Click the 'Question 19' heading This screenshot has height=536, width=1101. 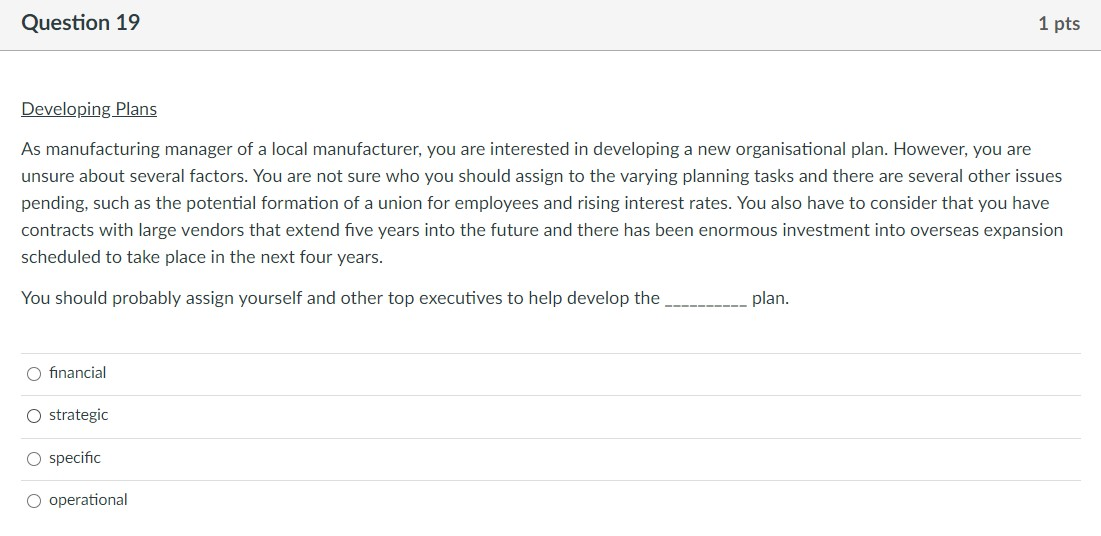point(81,23)
